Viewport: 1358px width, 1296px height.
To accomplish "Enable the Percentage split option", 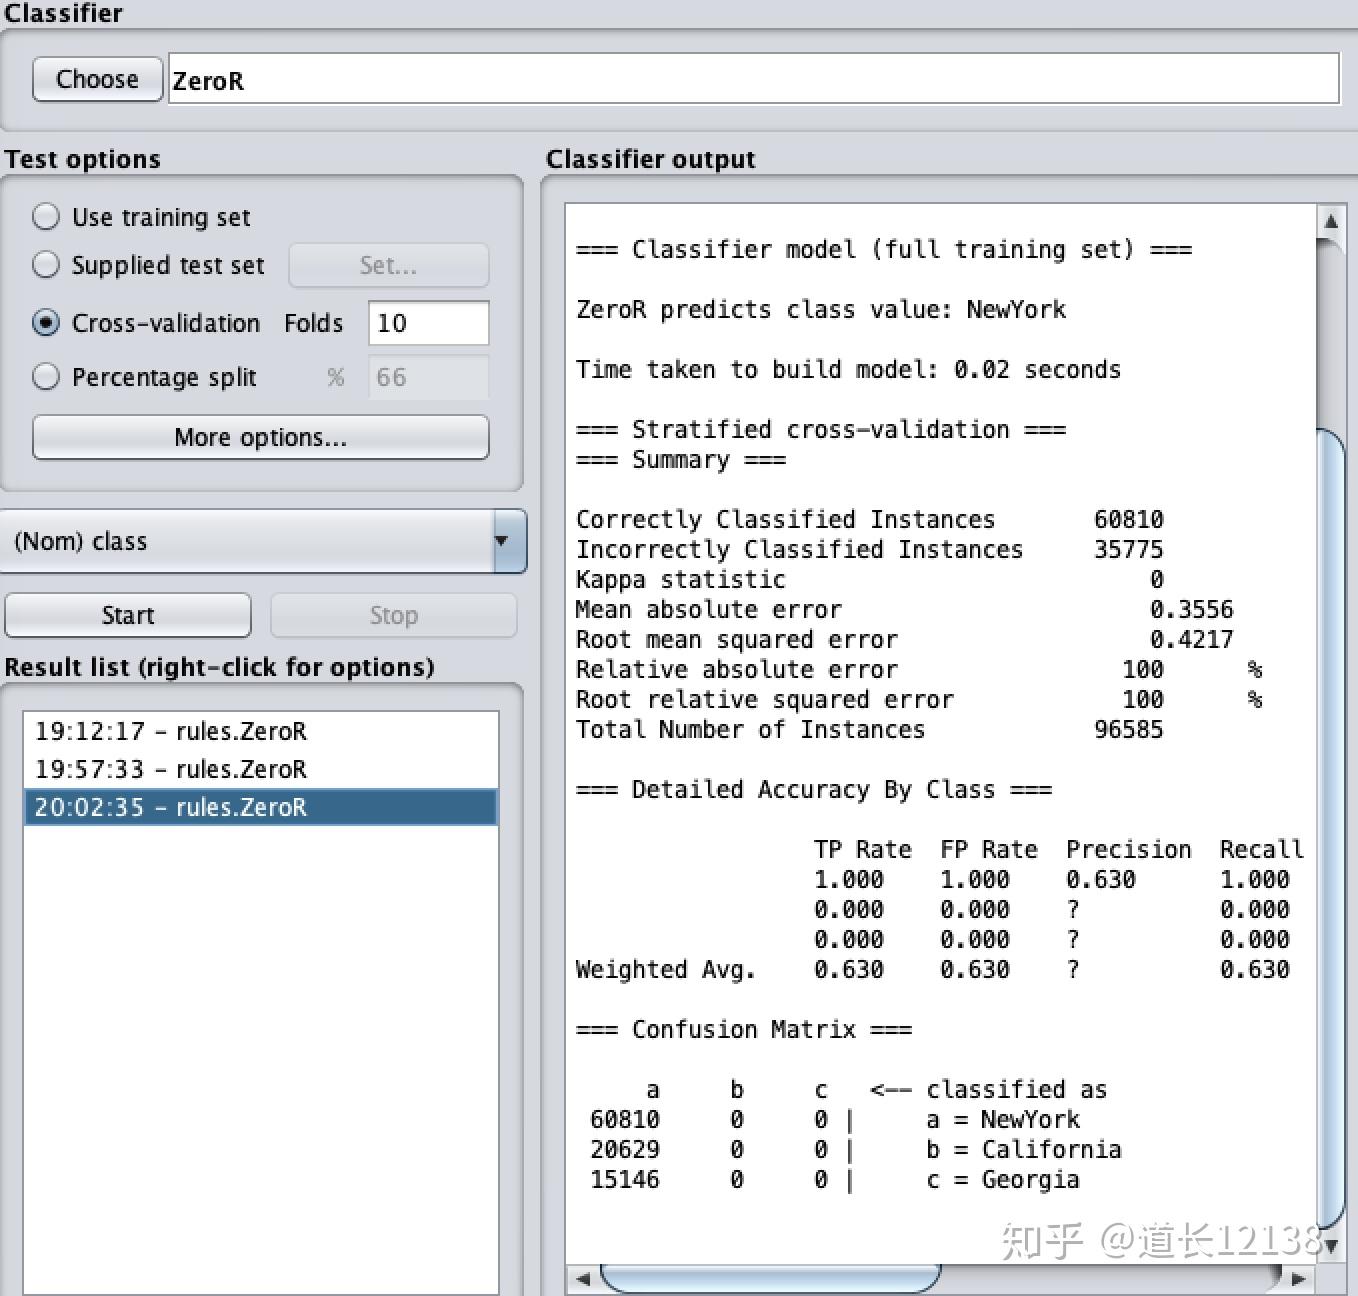I will click(46, 377).
